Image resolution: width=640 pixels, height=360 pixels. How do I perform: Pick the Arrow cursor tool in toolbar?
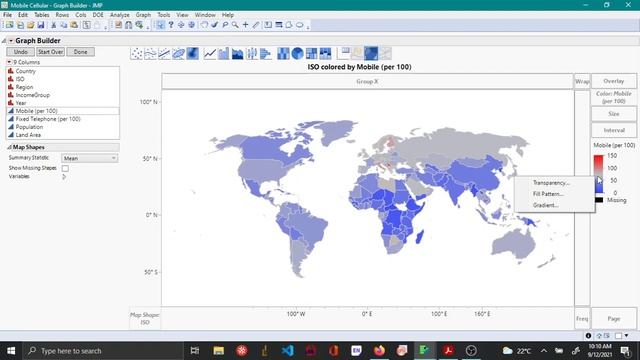(160, 25)
